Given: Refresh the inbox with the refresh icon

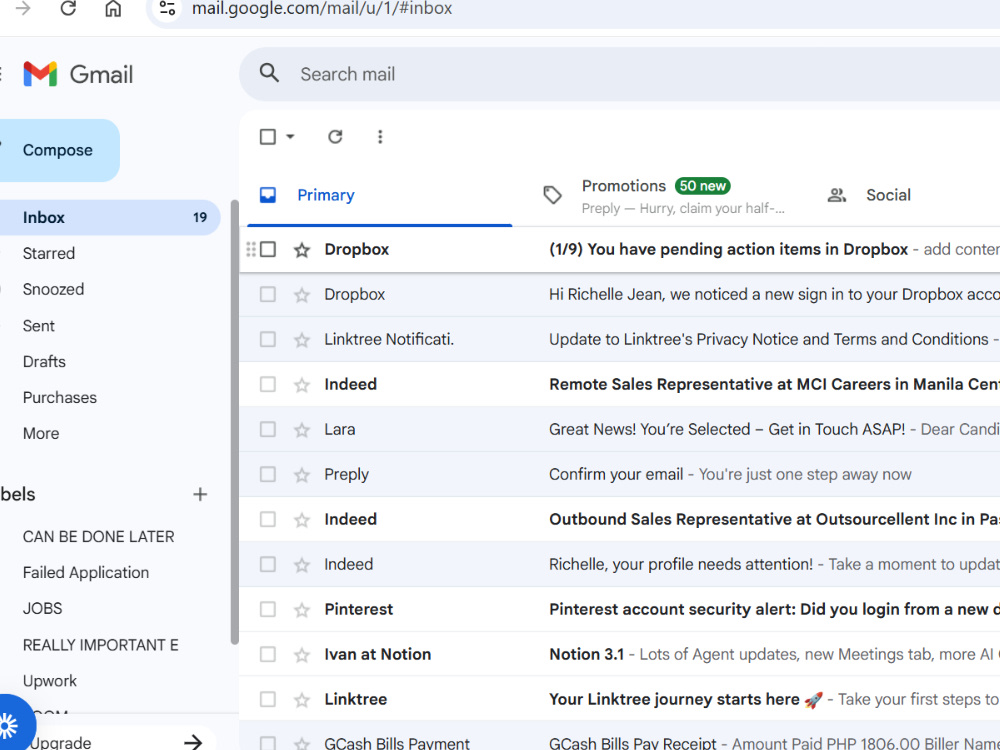Looking at the screenshot, I should (x=335, y=136).
